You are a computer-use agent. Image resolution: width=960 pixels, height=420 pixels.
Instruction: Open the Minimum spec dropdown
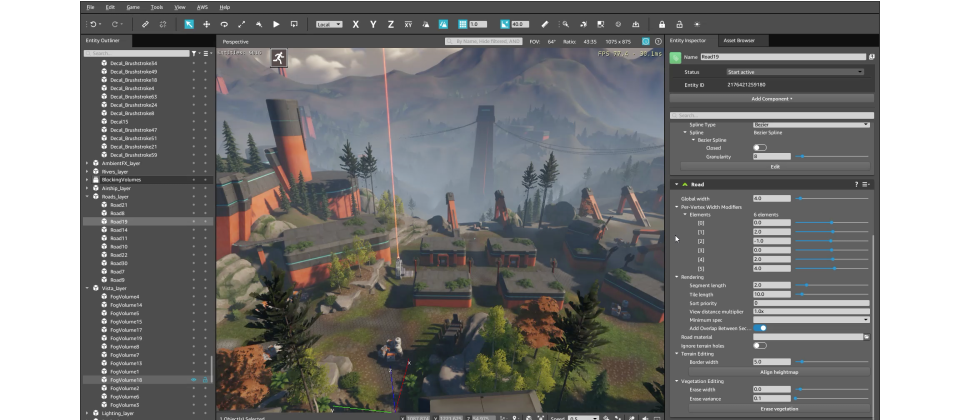tap(811, 320)
